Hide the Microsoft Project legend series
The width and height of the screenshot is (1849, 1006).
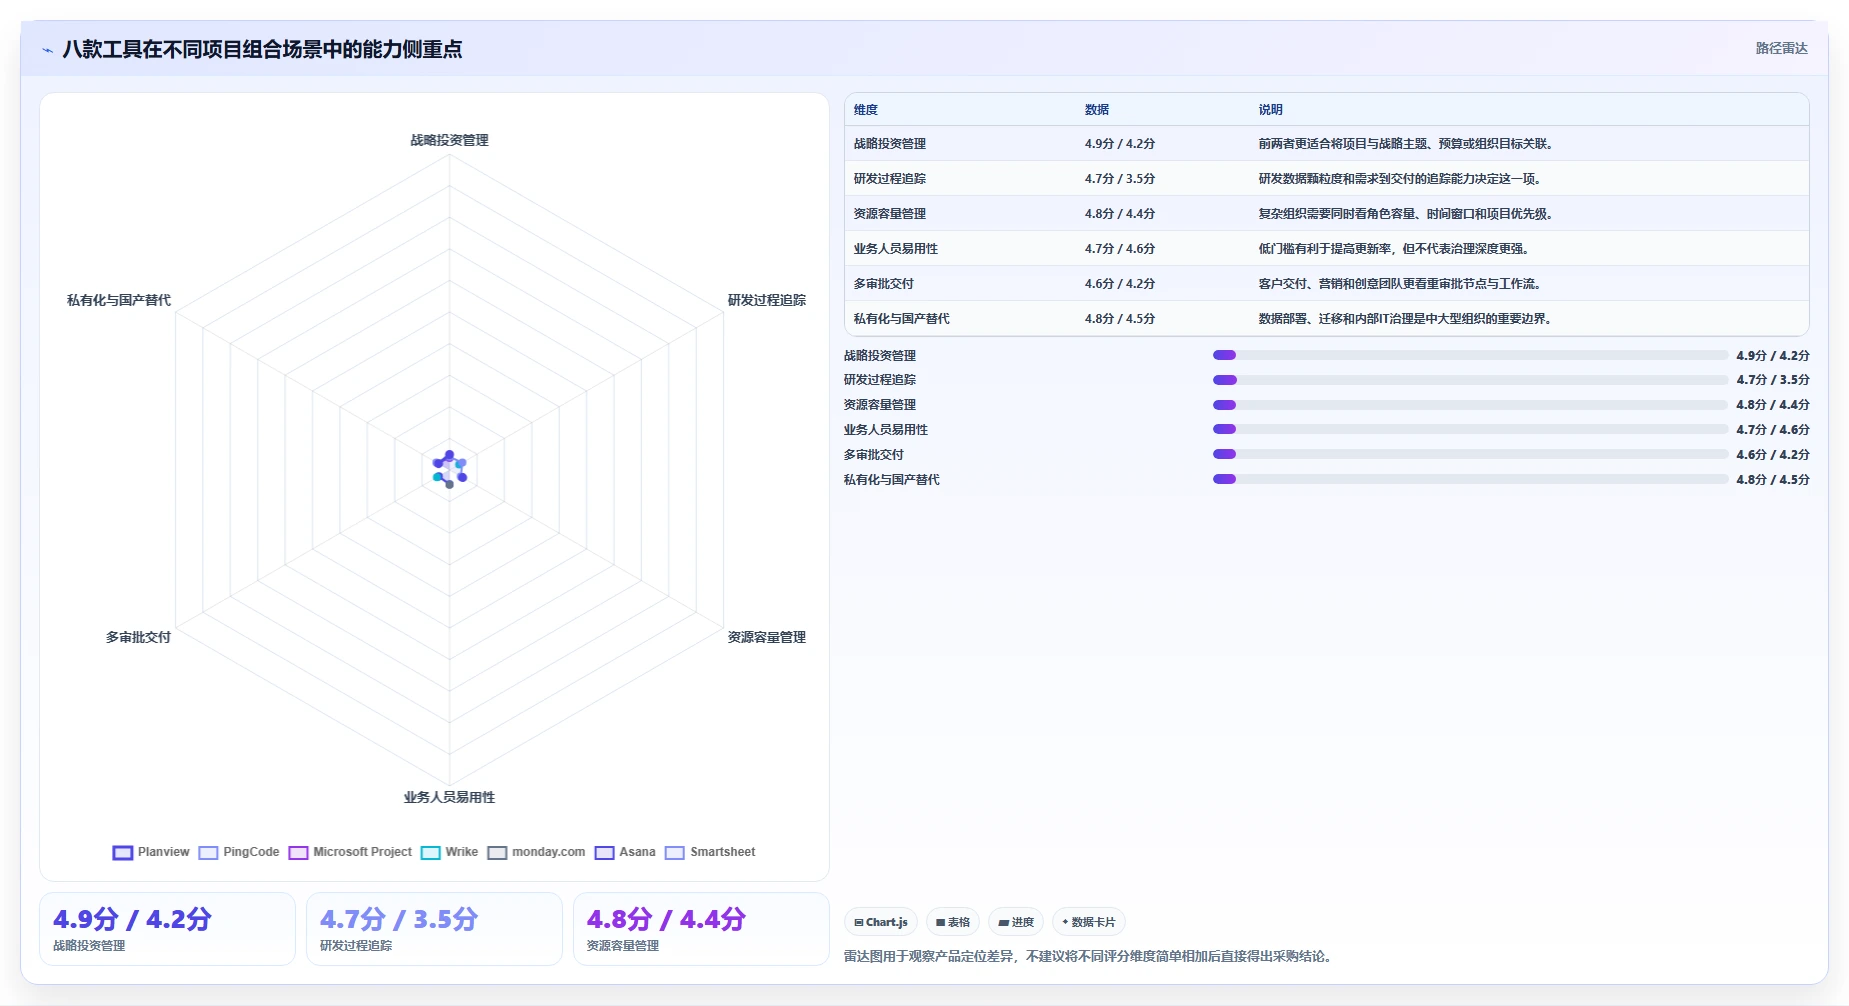click(350, 852)
